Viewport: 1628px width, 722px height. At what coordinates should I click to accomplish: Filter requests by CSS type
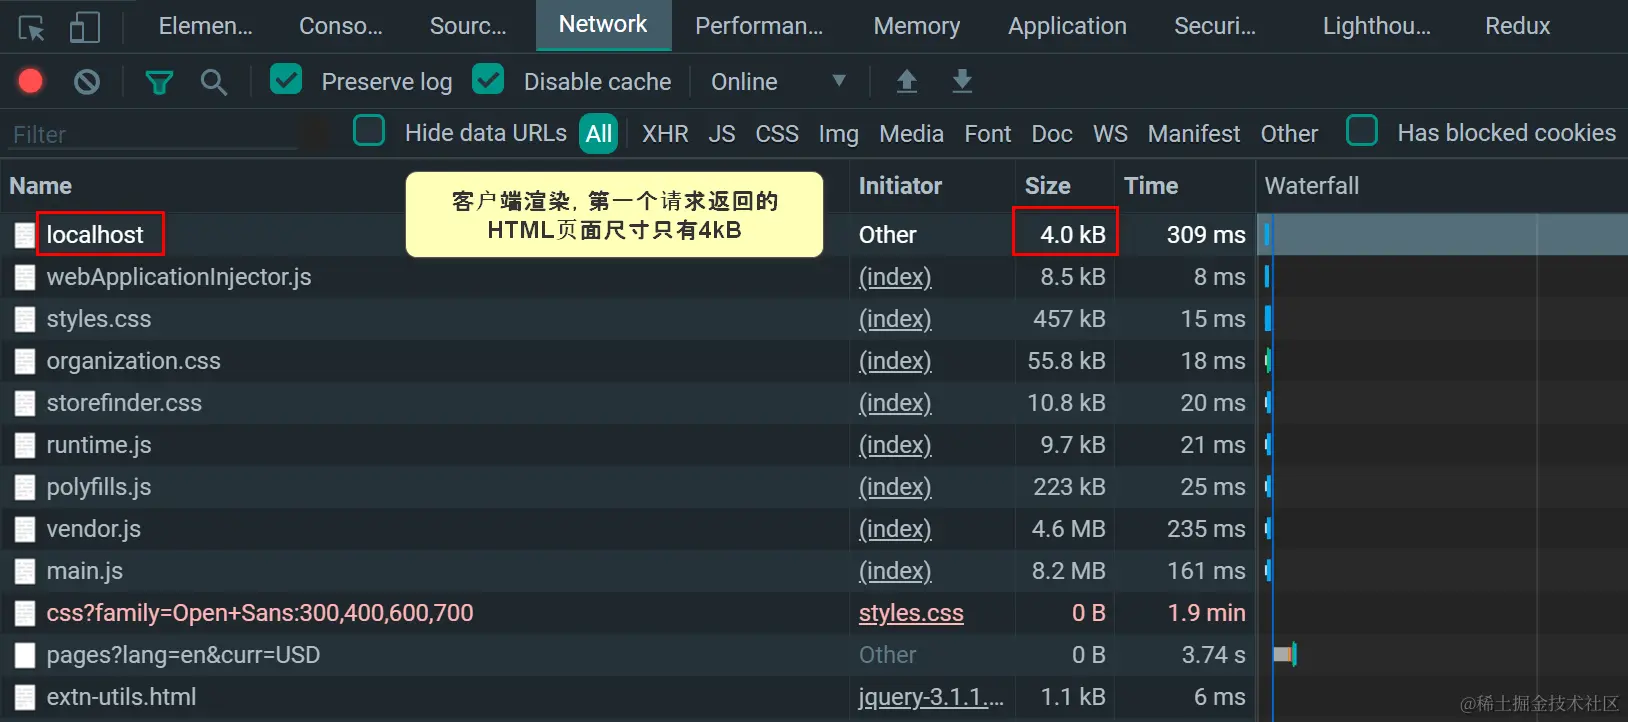(777, 134)
